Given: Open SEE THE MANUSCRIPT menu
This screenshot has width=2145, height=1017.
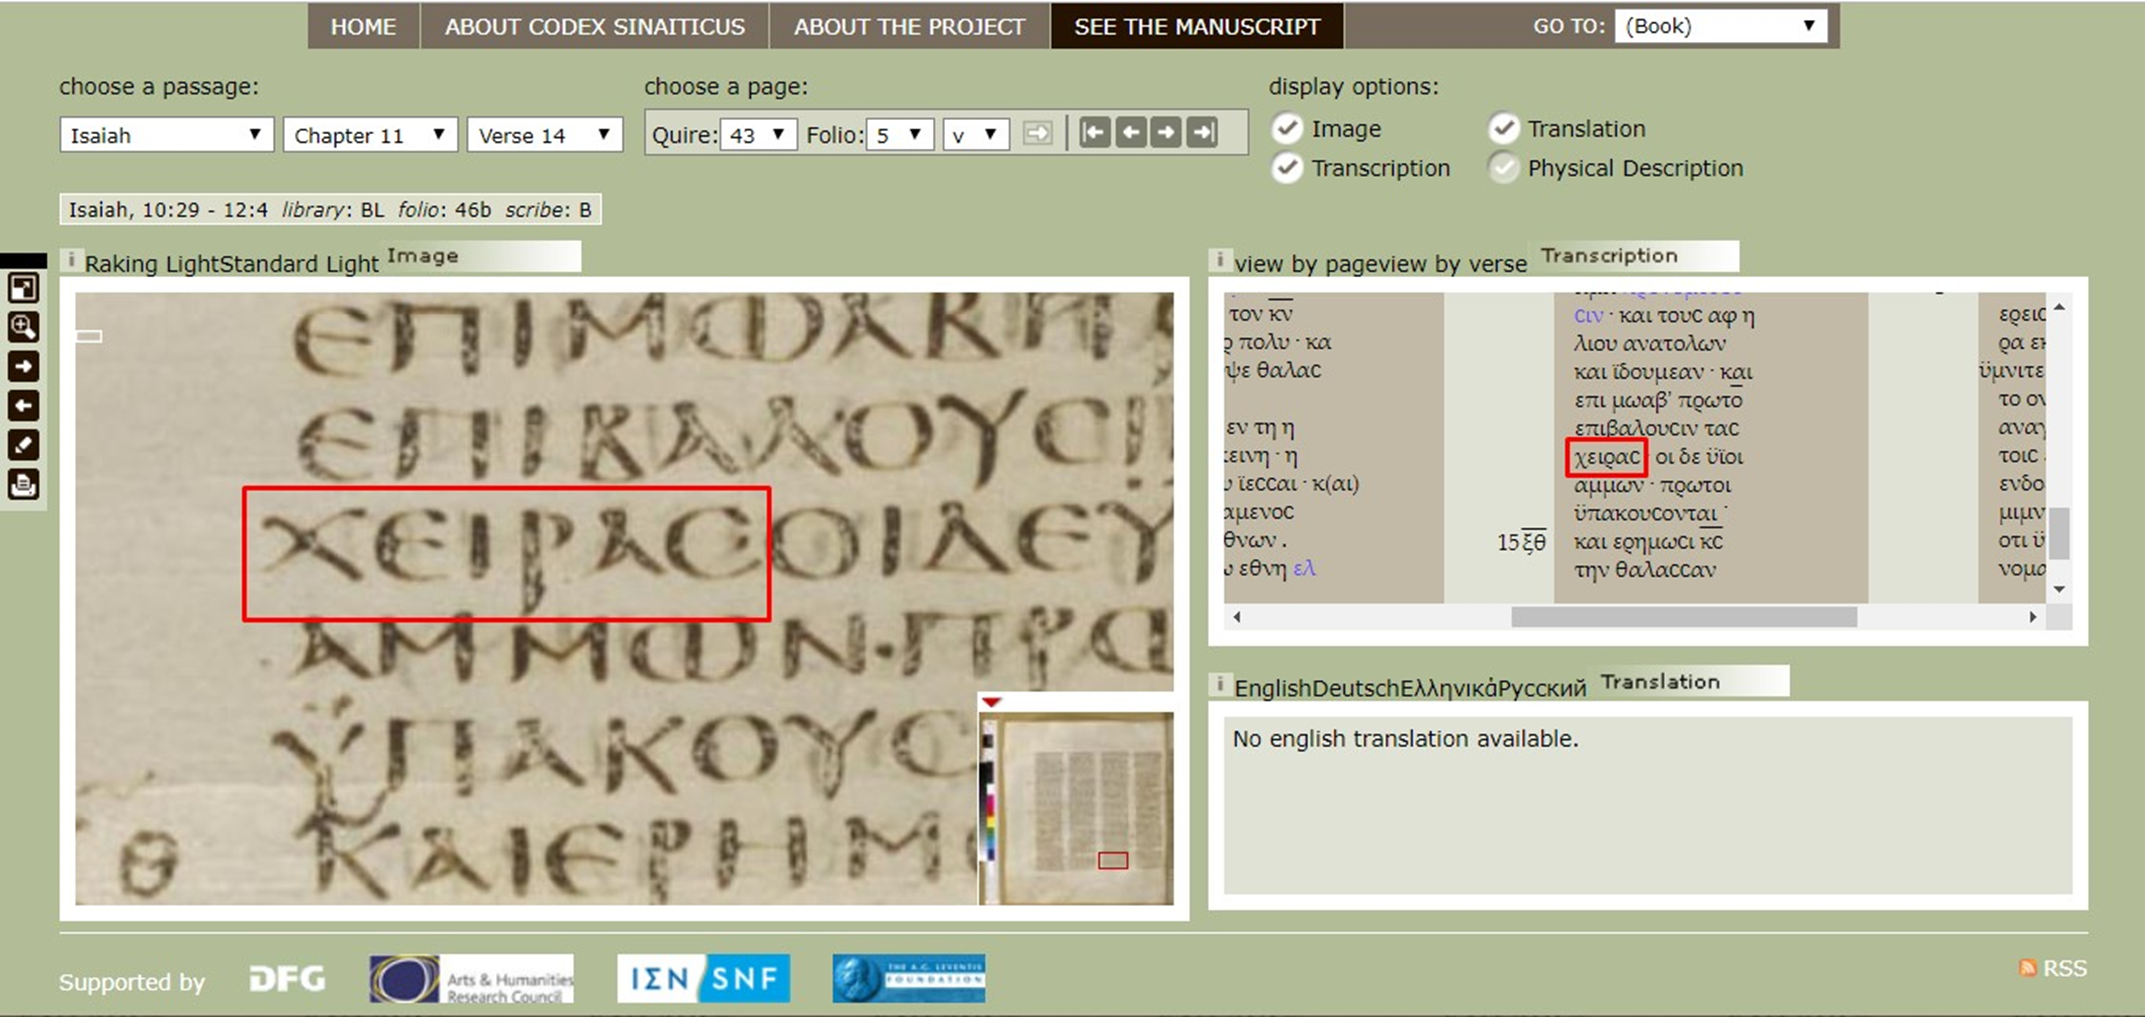Looking at the screenshot, I should click(1197, 26).
